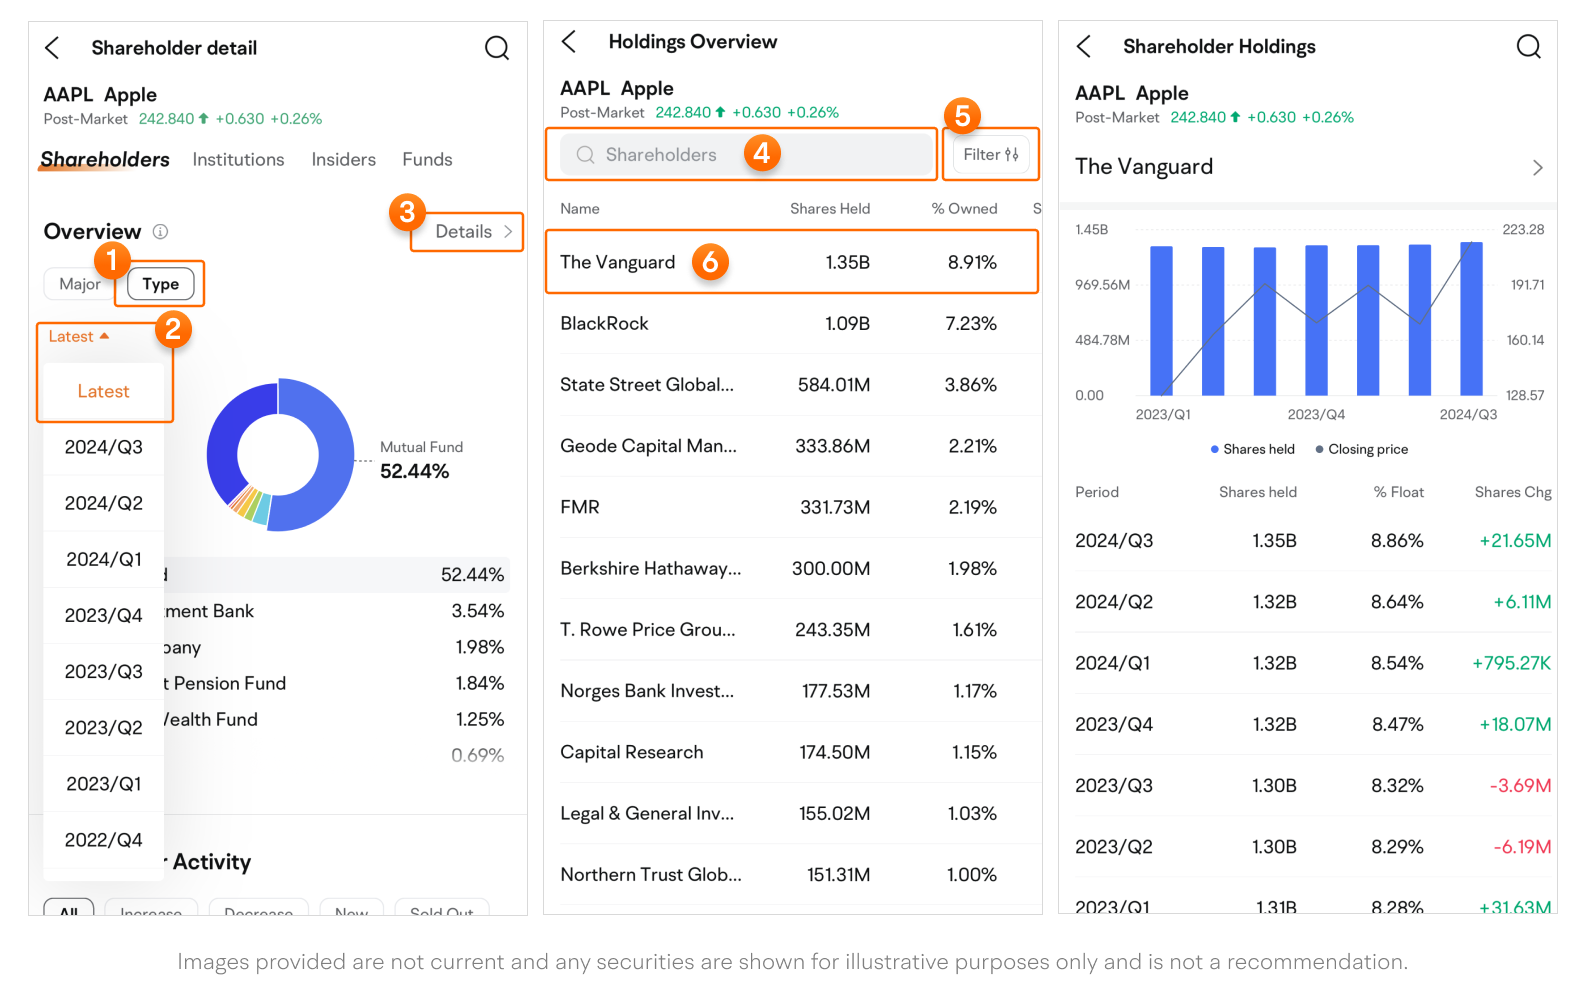Viewport: 1586px width, 1007px height.
Task: Go back from Holdings Overview screen
Action: pos(569,42)
